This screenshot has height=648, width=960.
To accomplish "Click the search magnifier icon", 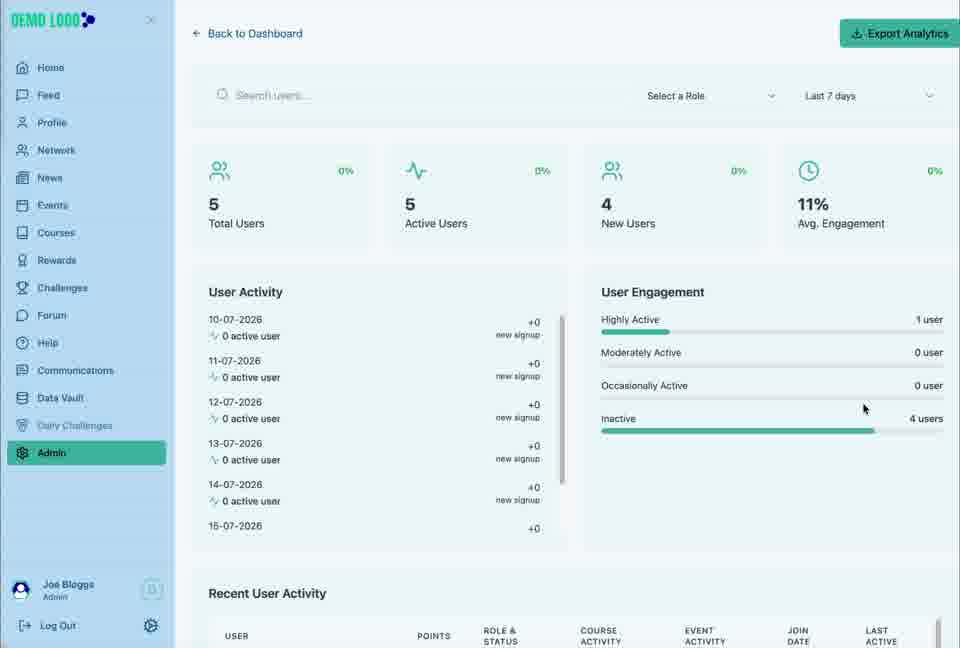I will click(222, 94).
